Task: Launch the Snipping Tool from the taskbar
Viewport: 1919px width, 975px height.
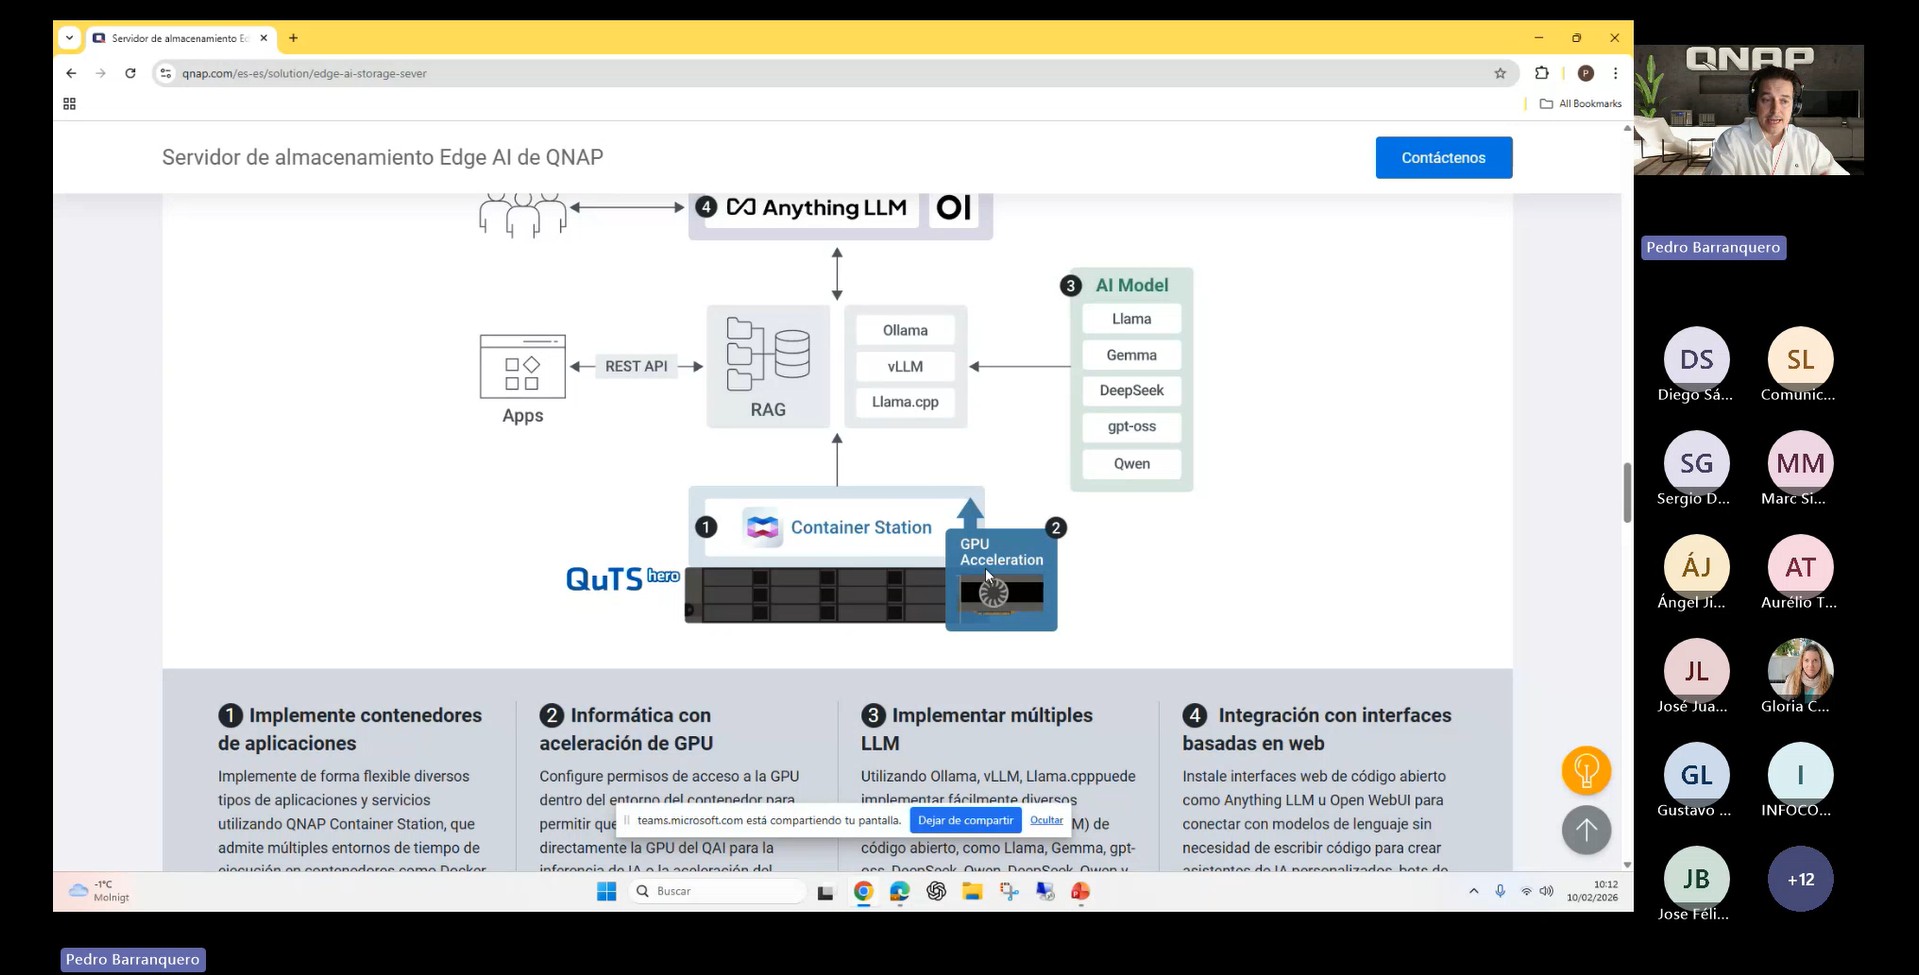Action: [x=1008, y=891]
